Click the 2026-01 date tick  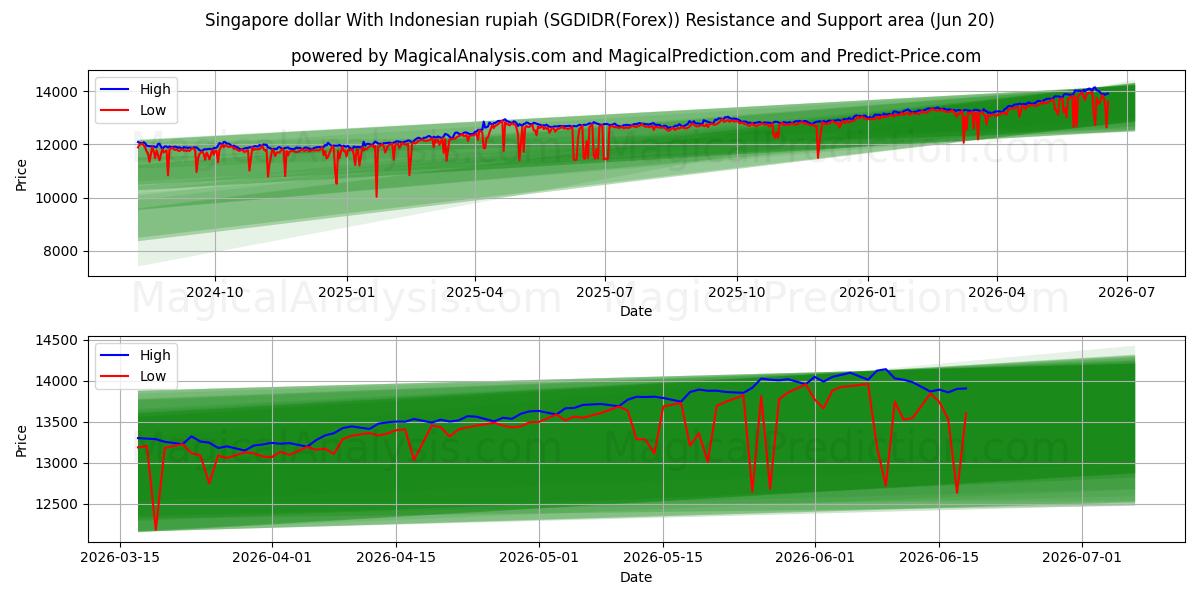868,291
